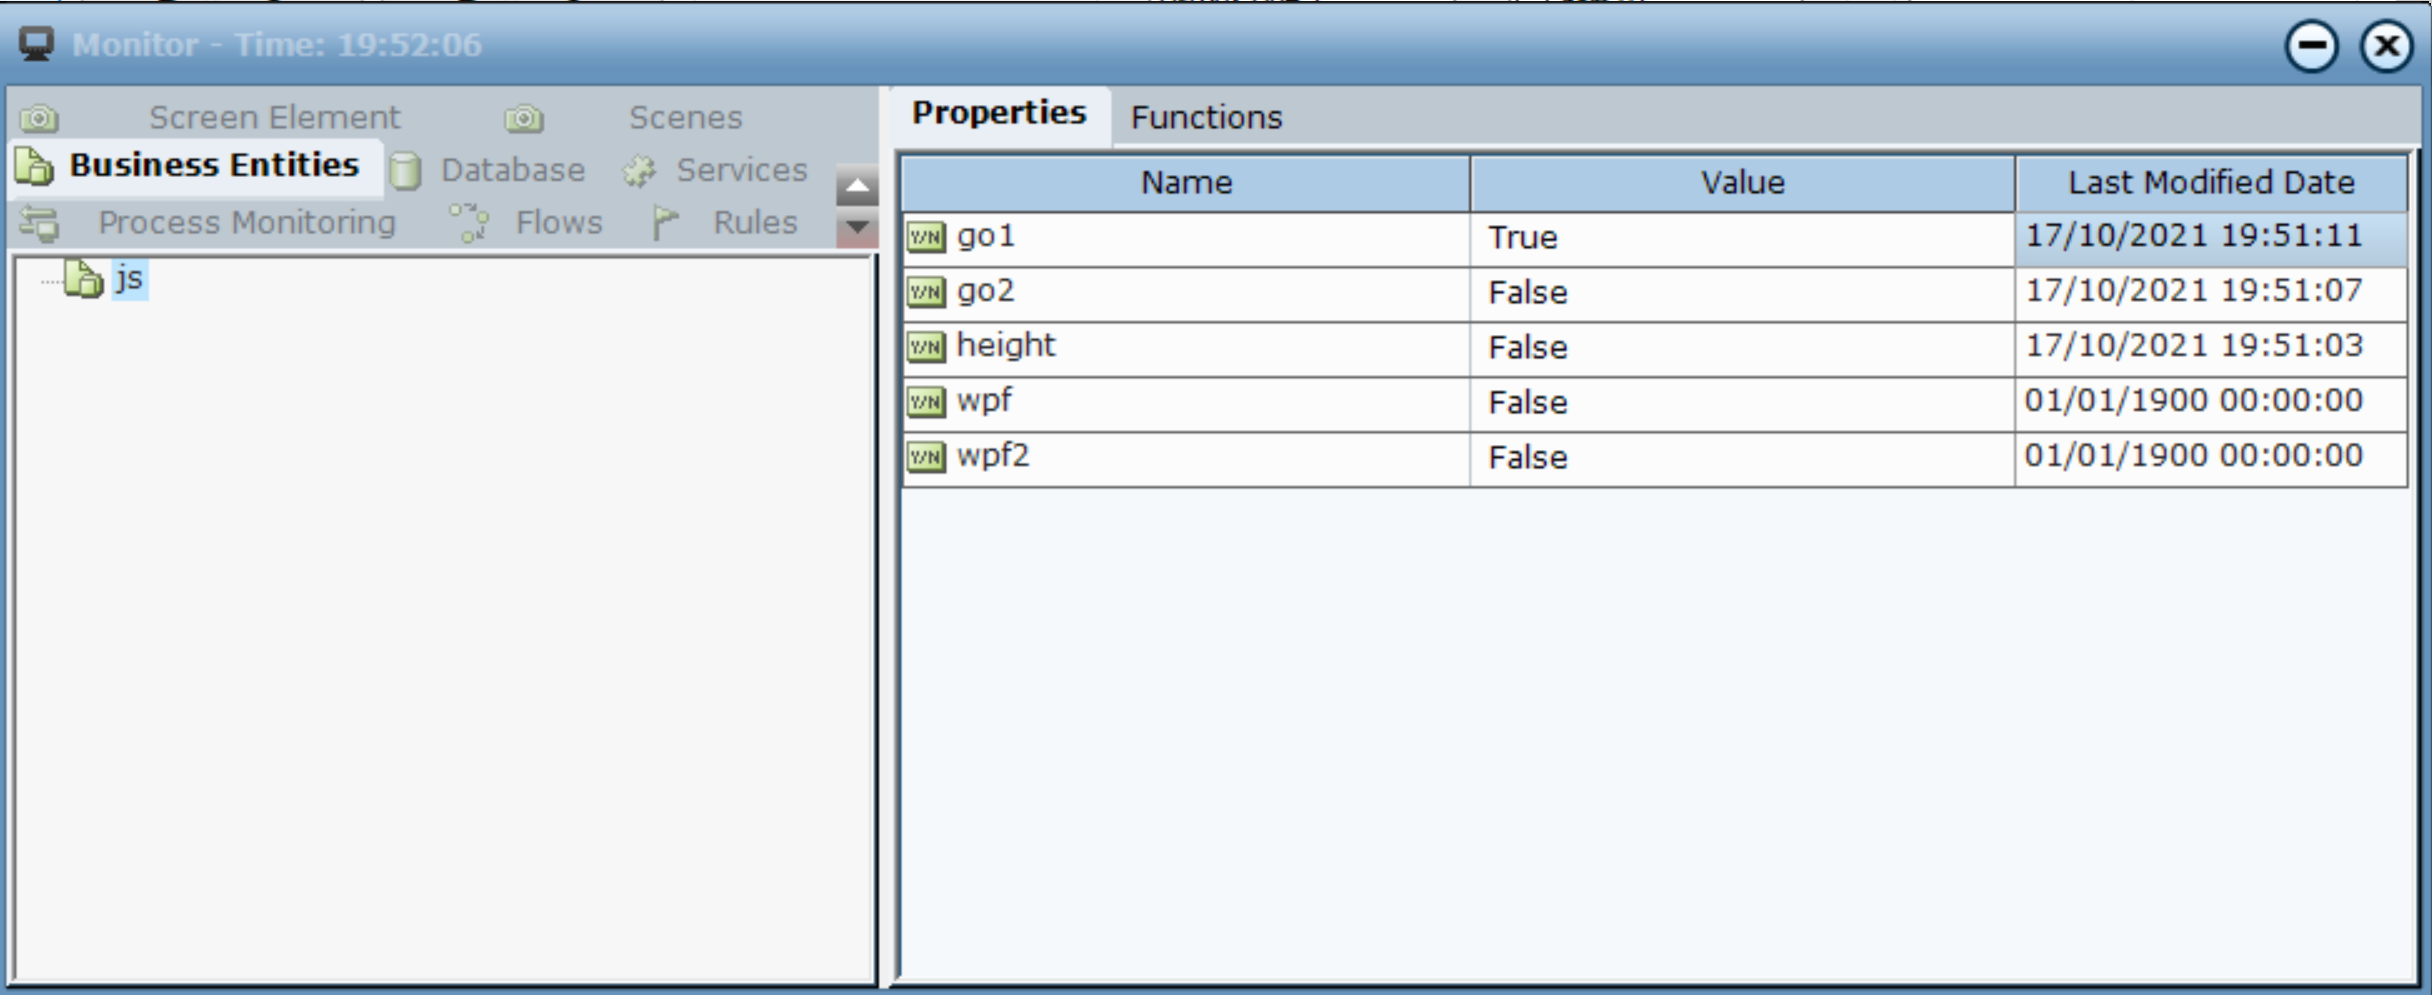Sort by Last Modified Date header

[2210, 183]
